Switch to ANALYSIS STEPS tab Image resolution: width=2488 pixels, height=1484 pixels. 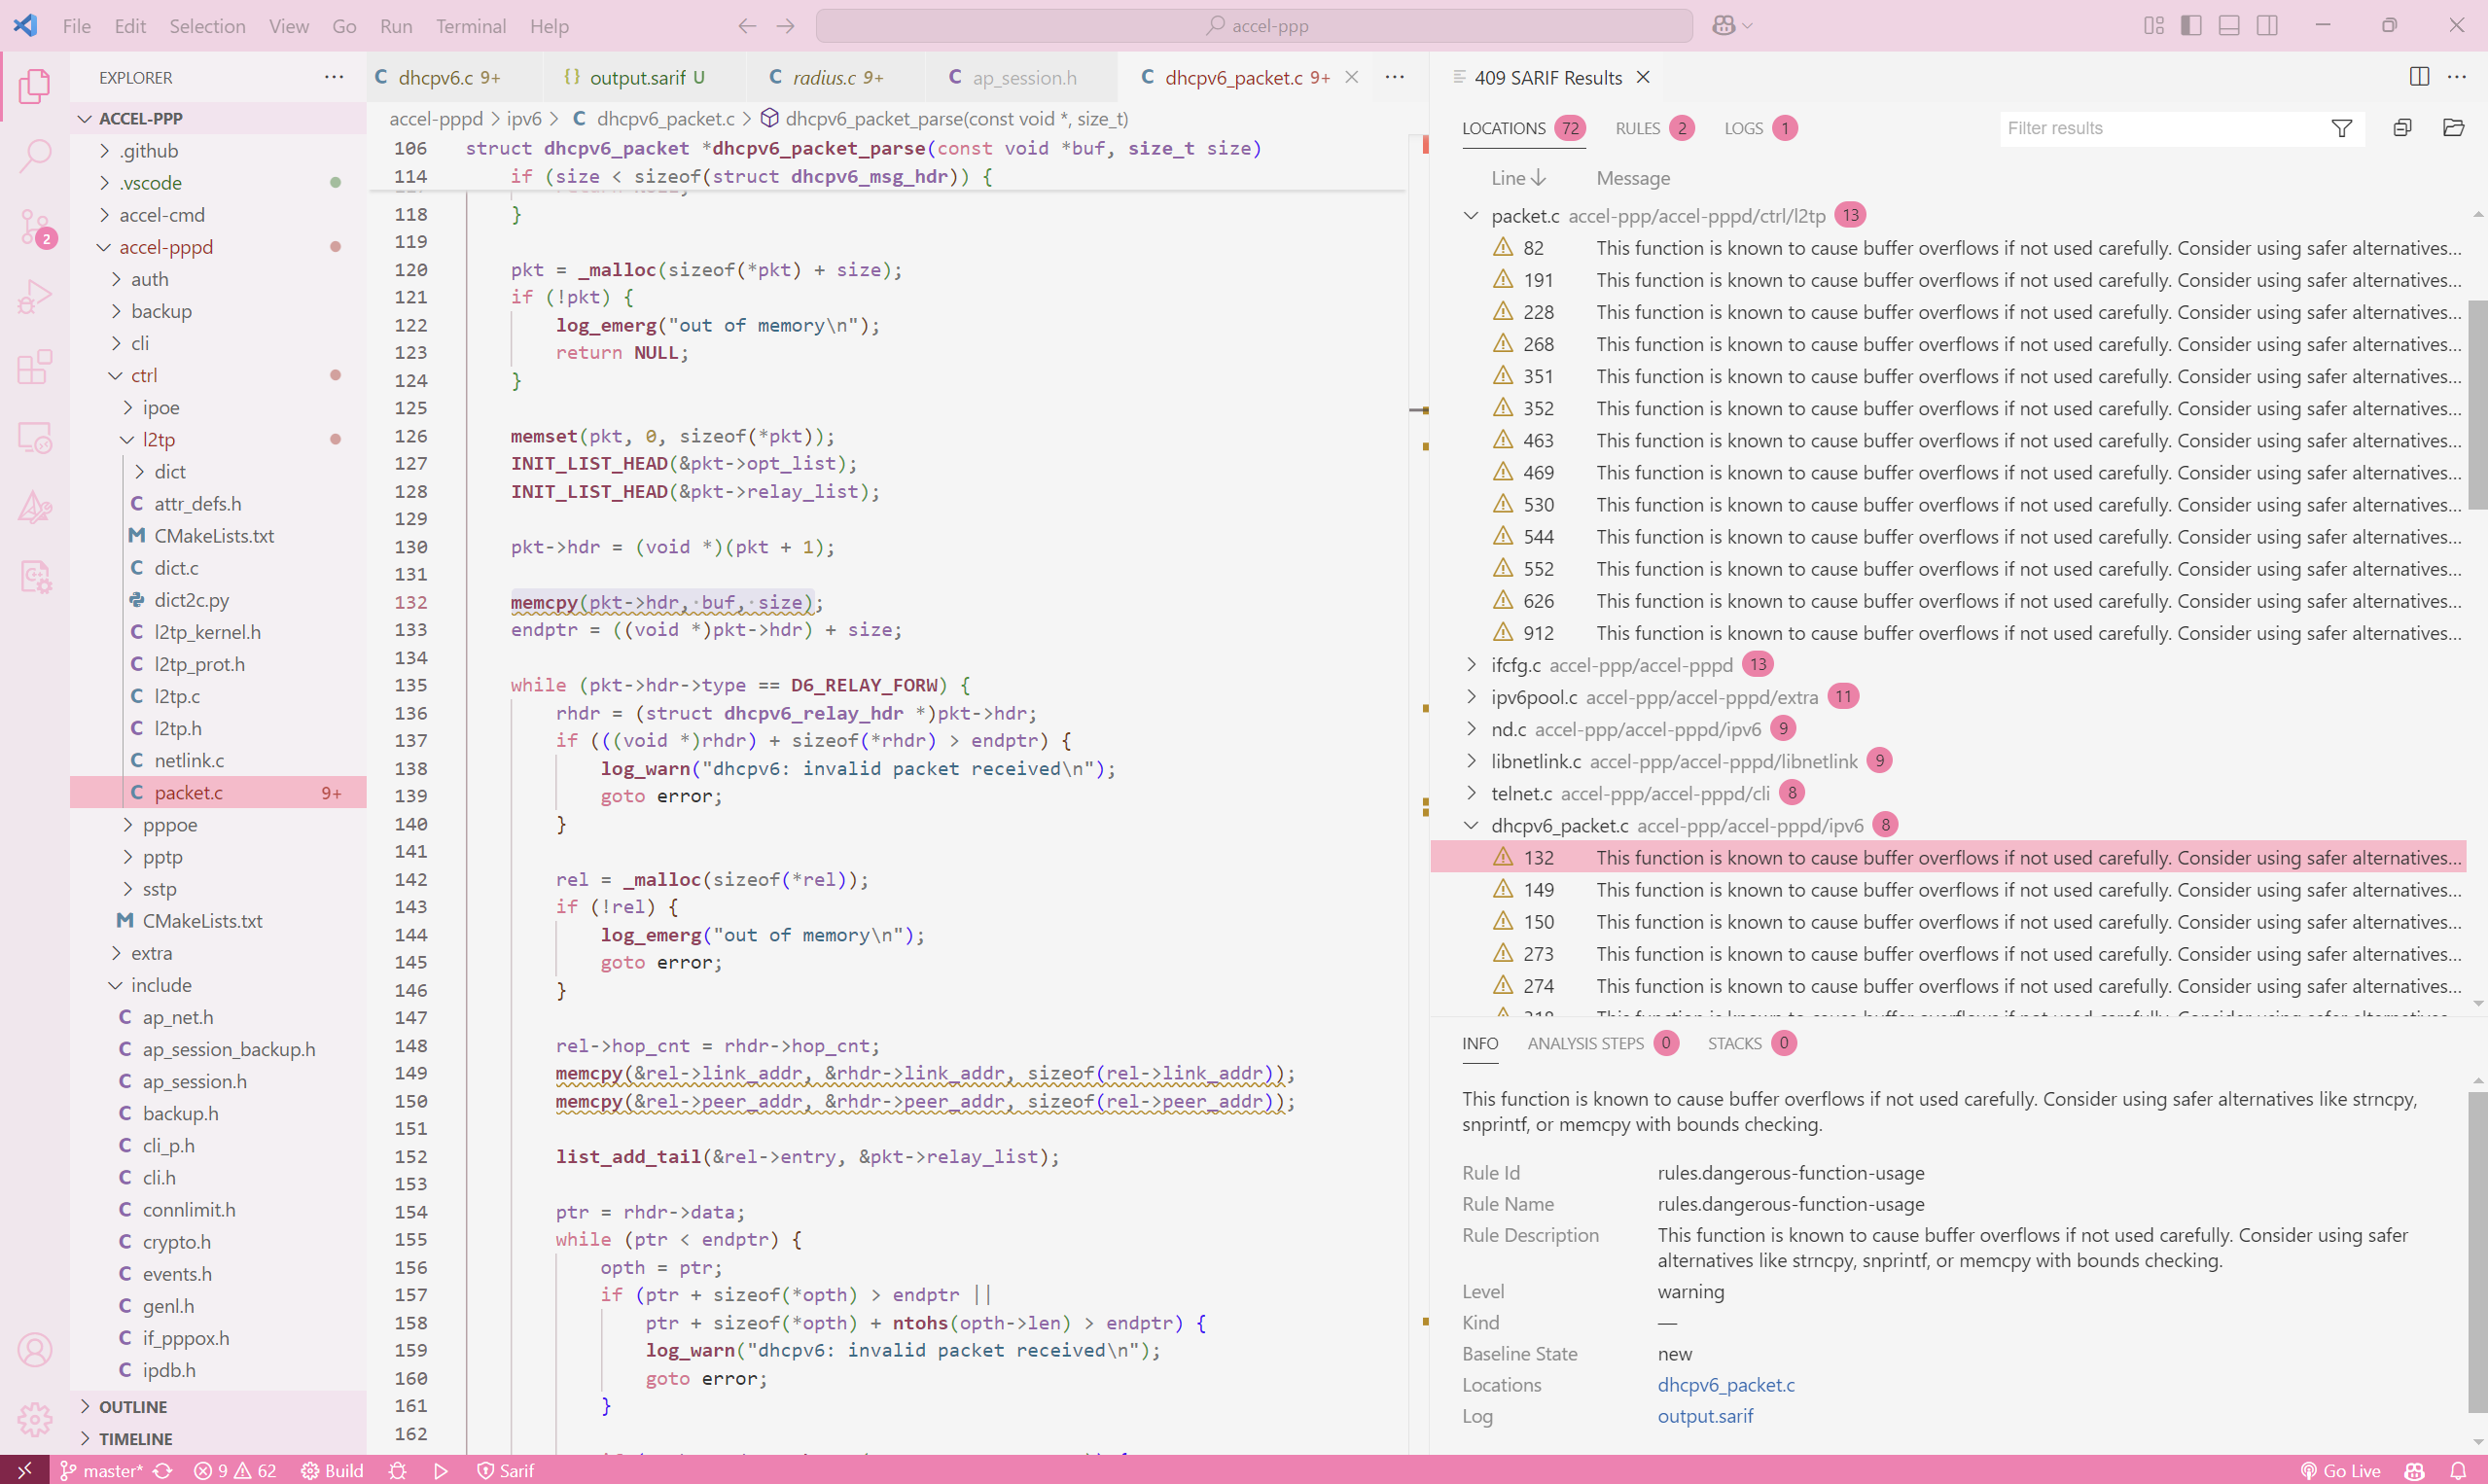point(1603,1043)
